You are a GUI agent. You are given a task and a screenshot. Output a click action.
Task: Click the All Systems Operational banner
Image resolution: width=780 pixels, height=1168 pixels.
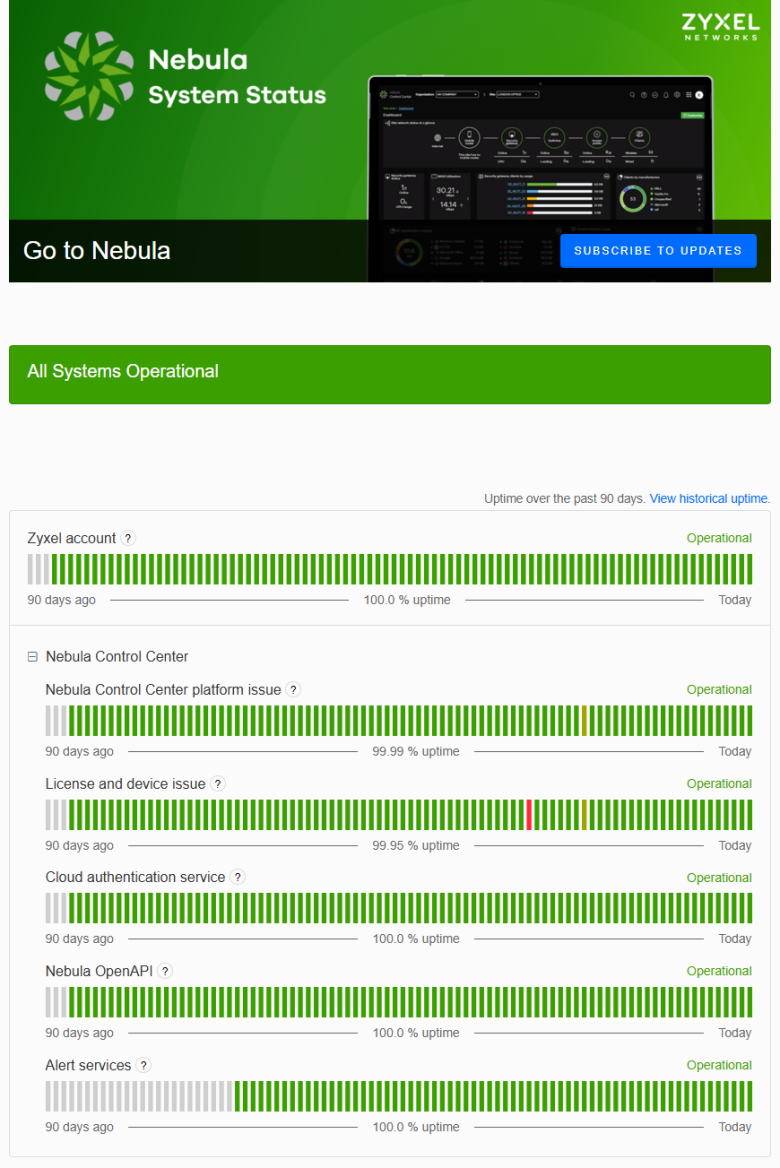[x=390, y=375]
